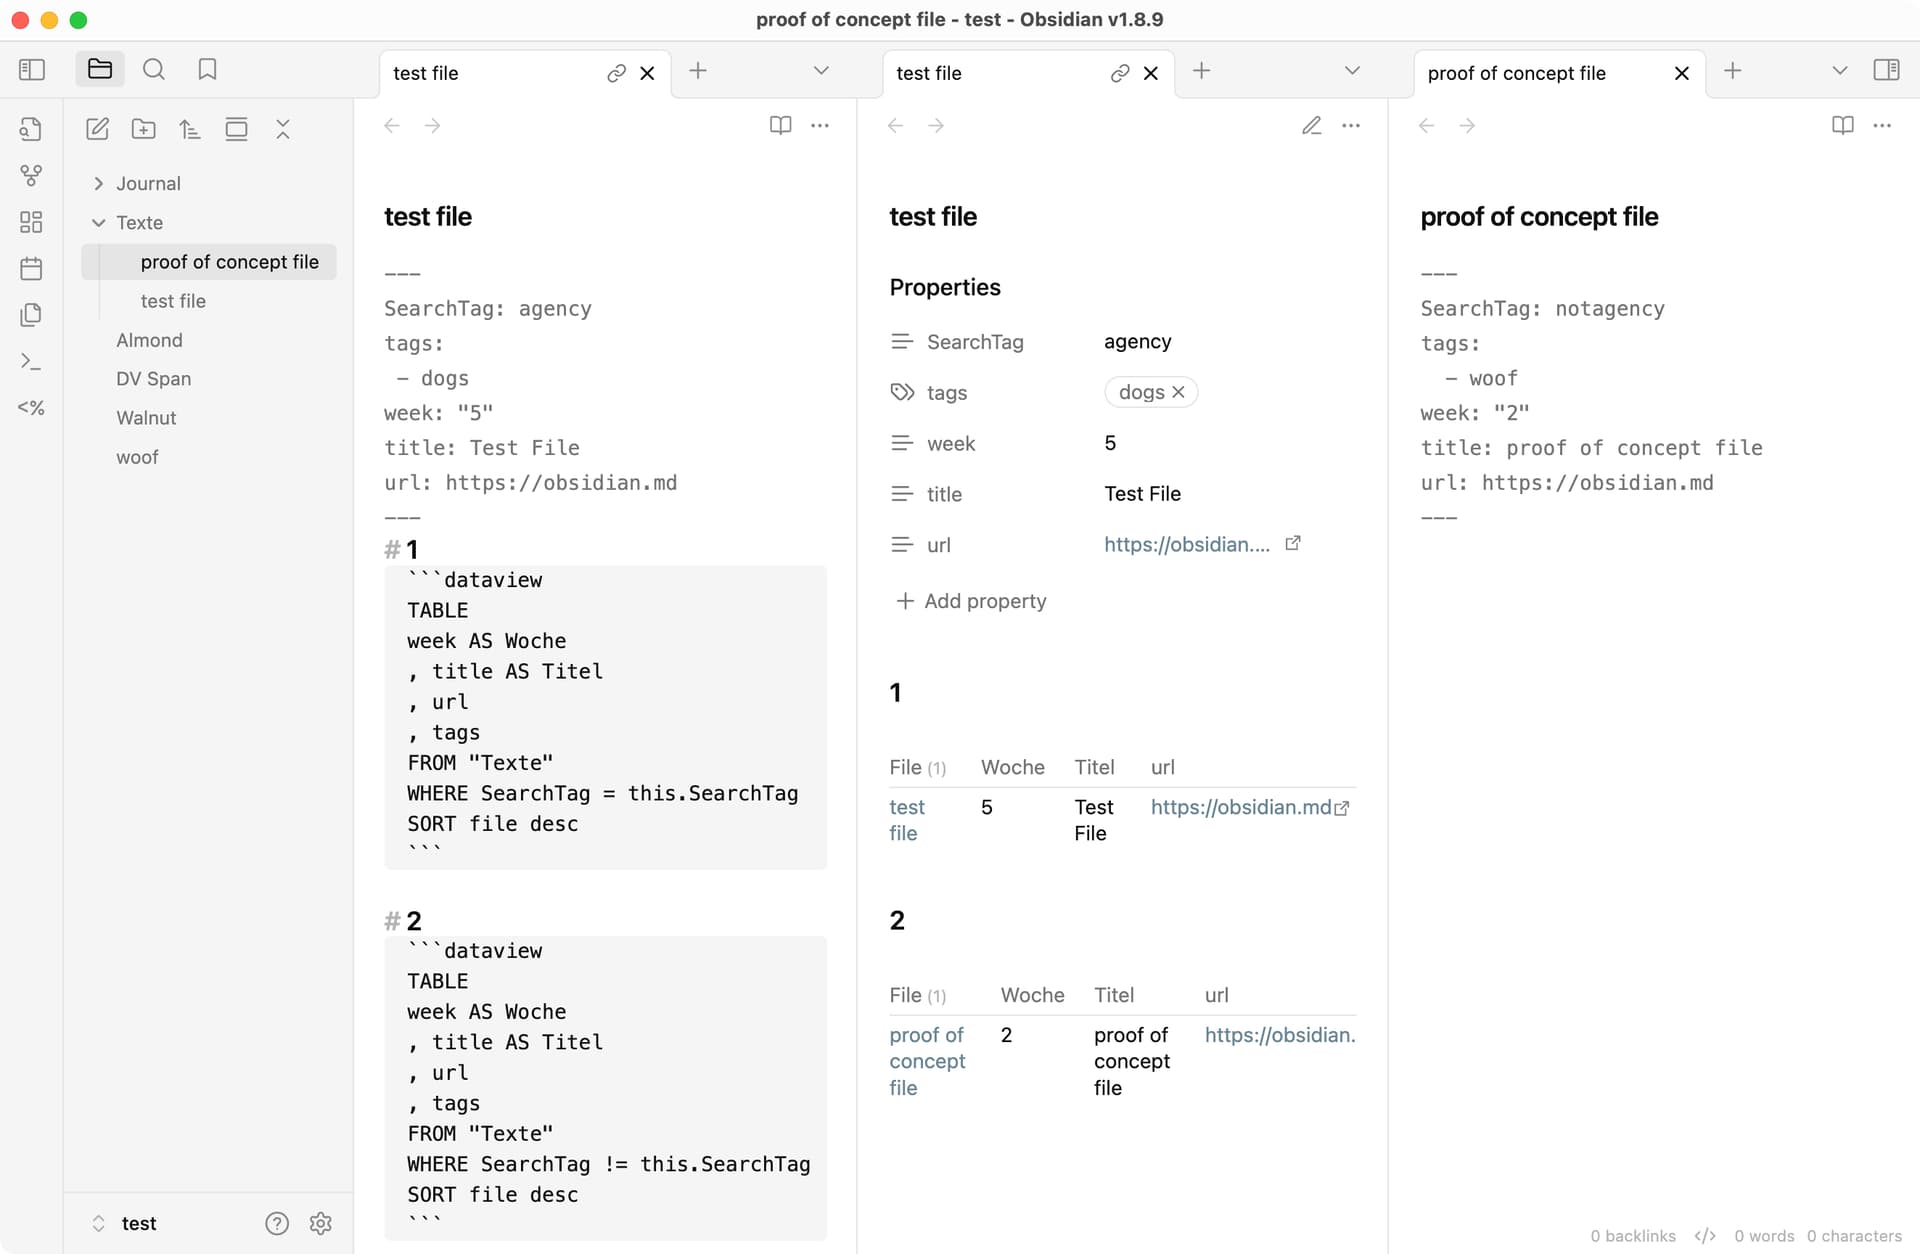Open woof note in explorer
Screen dimensions: 1920x1254
pos(137,457)
